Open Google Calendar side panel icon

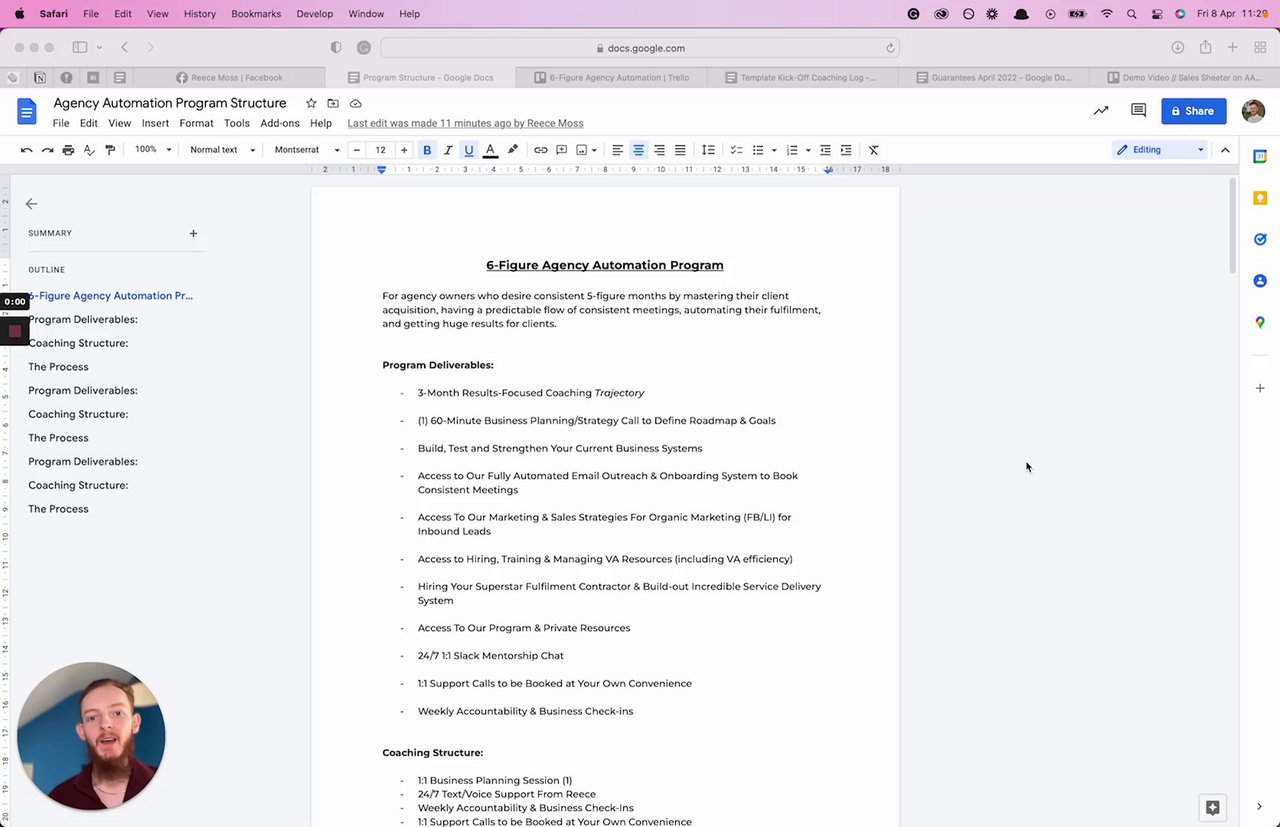pos(1260,156)
